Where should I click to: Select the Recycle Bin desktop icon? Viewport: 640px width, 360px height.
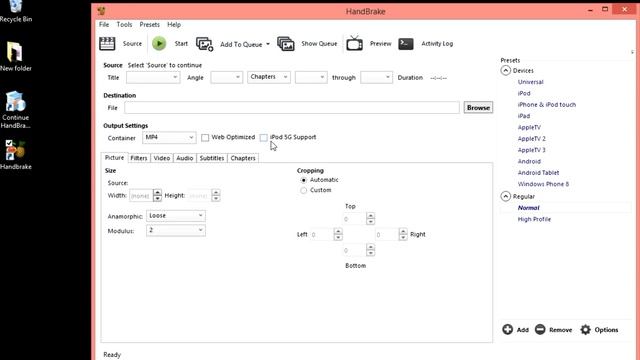16,11
